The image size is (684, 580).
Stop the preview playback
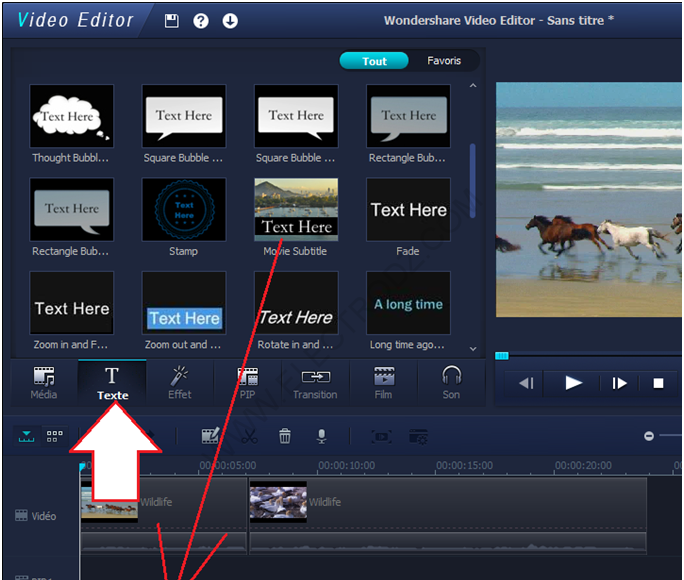click(658, 383)
